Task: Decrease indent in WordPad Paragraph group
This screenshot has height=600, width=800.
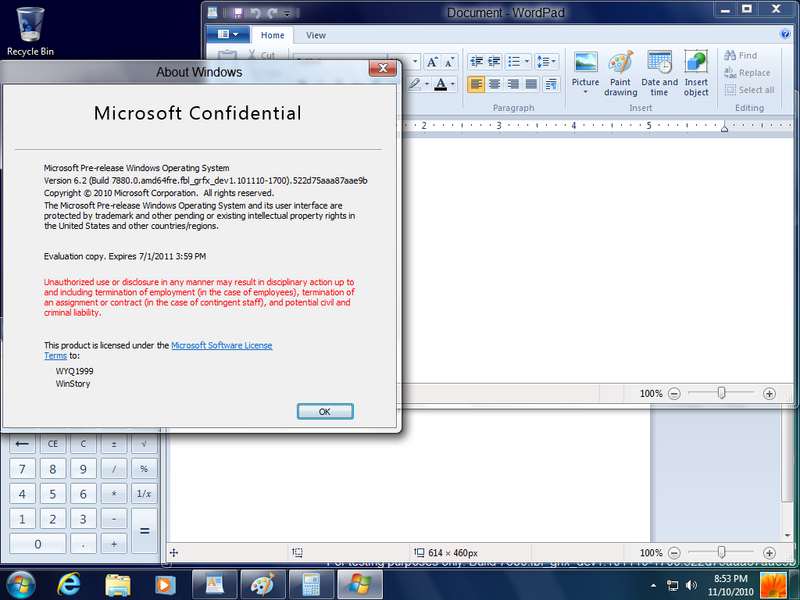Action: click(x=477, y=62)
